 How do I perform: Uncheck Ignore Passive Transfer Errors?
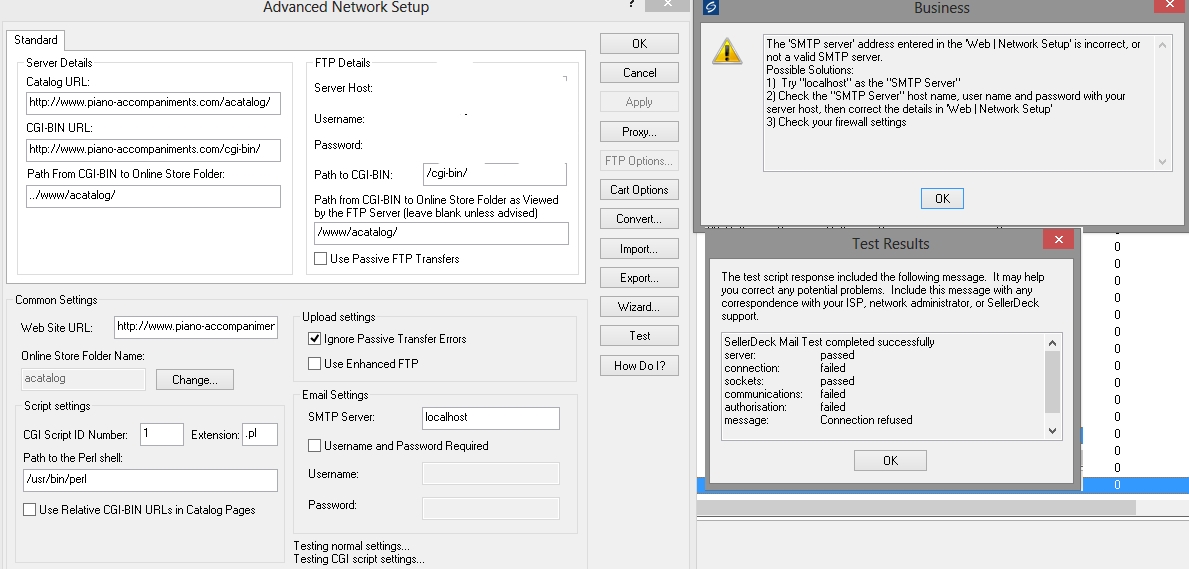pyautogui.click(x=315, y=339)
